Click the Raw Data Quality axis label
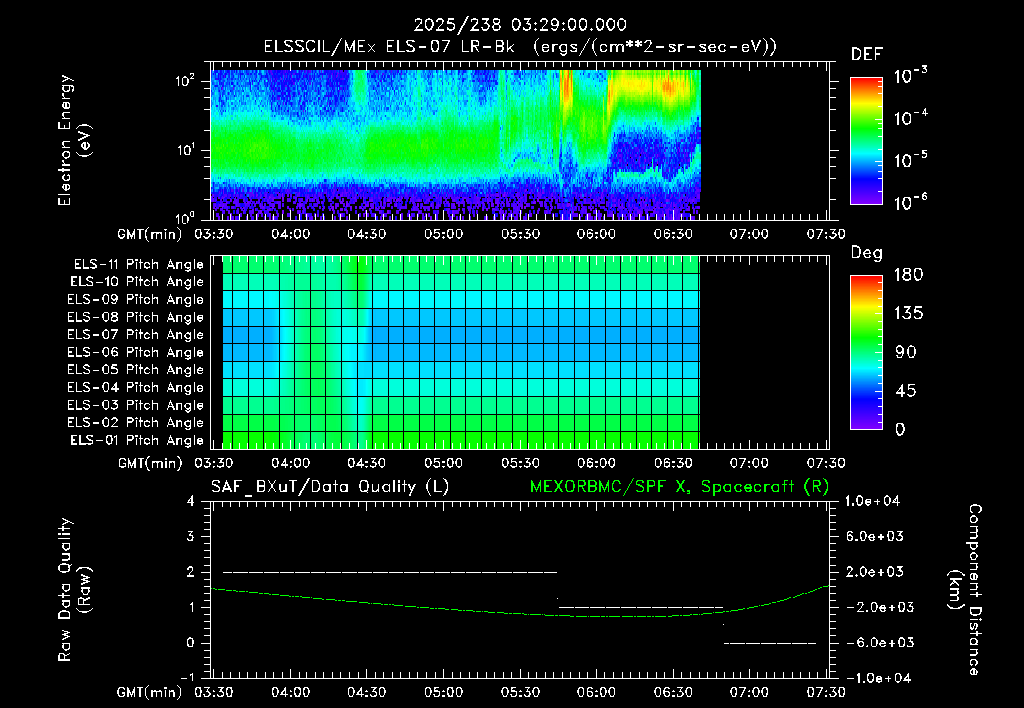1024x708 pixels. coord(74,589)
